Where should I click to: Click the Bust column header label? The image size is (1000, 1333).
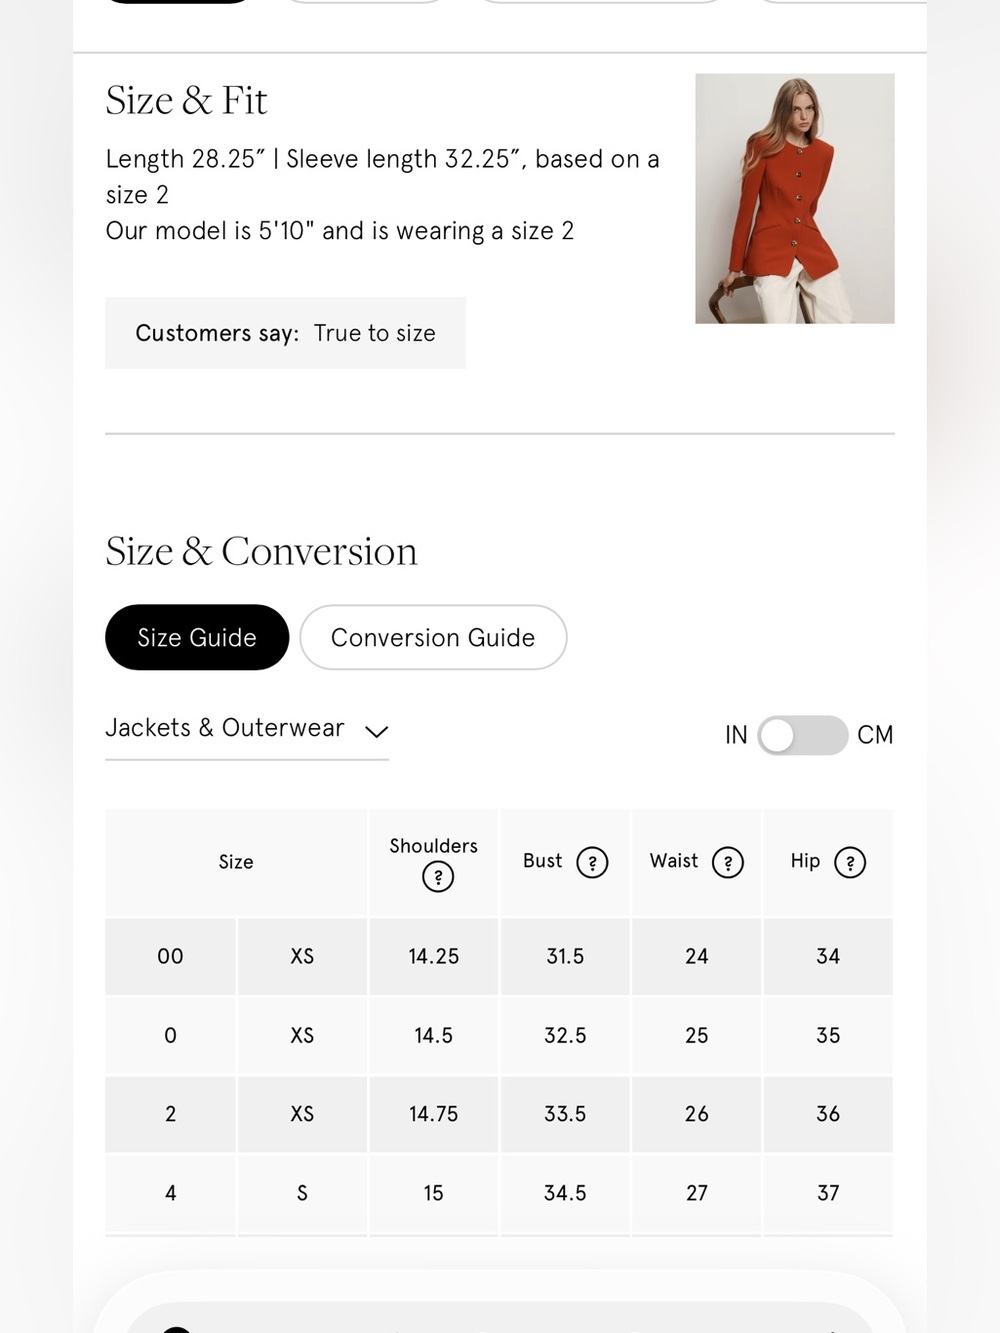click(x=543, y=861)
